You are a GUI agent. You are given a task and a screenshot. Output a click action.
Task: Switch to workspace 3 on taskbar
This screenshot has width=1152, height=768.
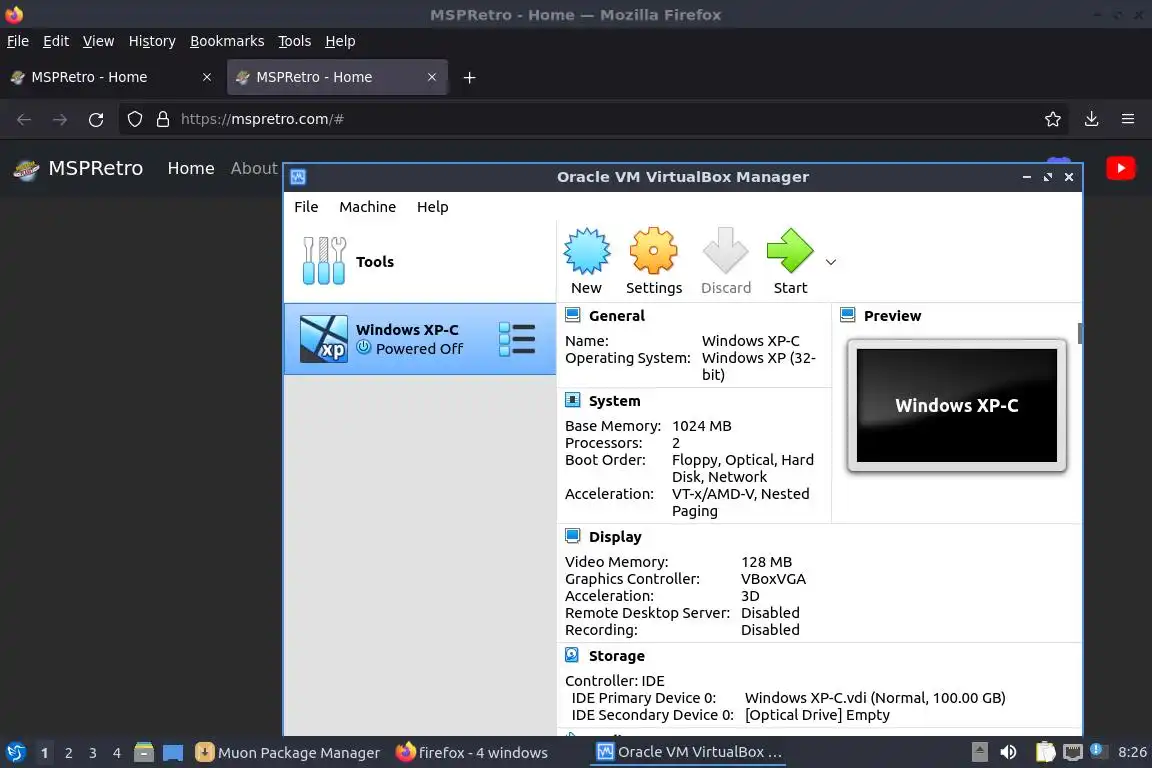pyautogui.click(x=93, y=753)
